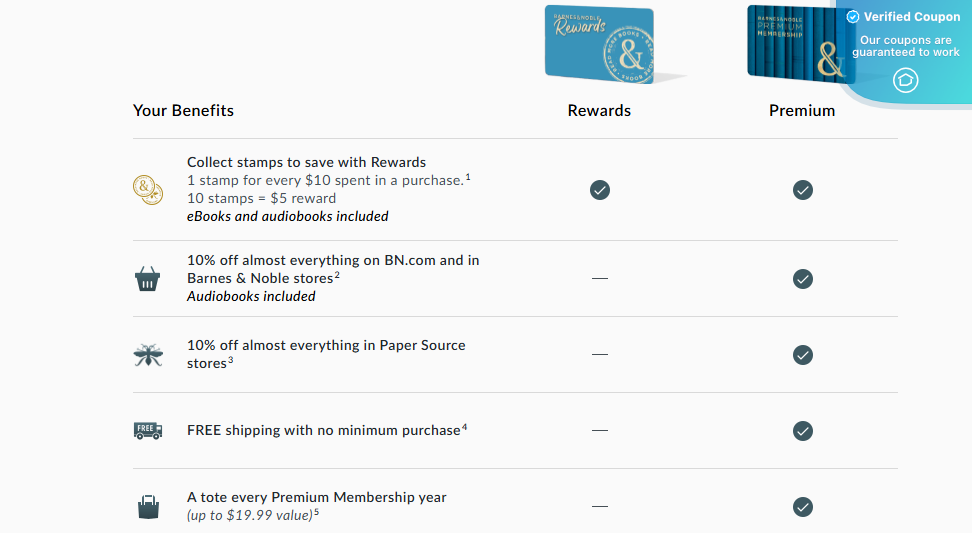Screen dimensions: 972x533
Task: Click the Paper Source dragonfly icon
Action: click(x=148, y=355)
